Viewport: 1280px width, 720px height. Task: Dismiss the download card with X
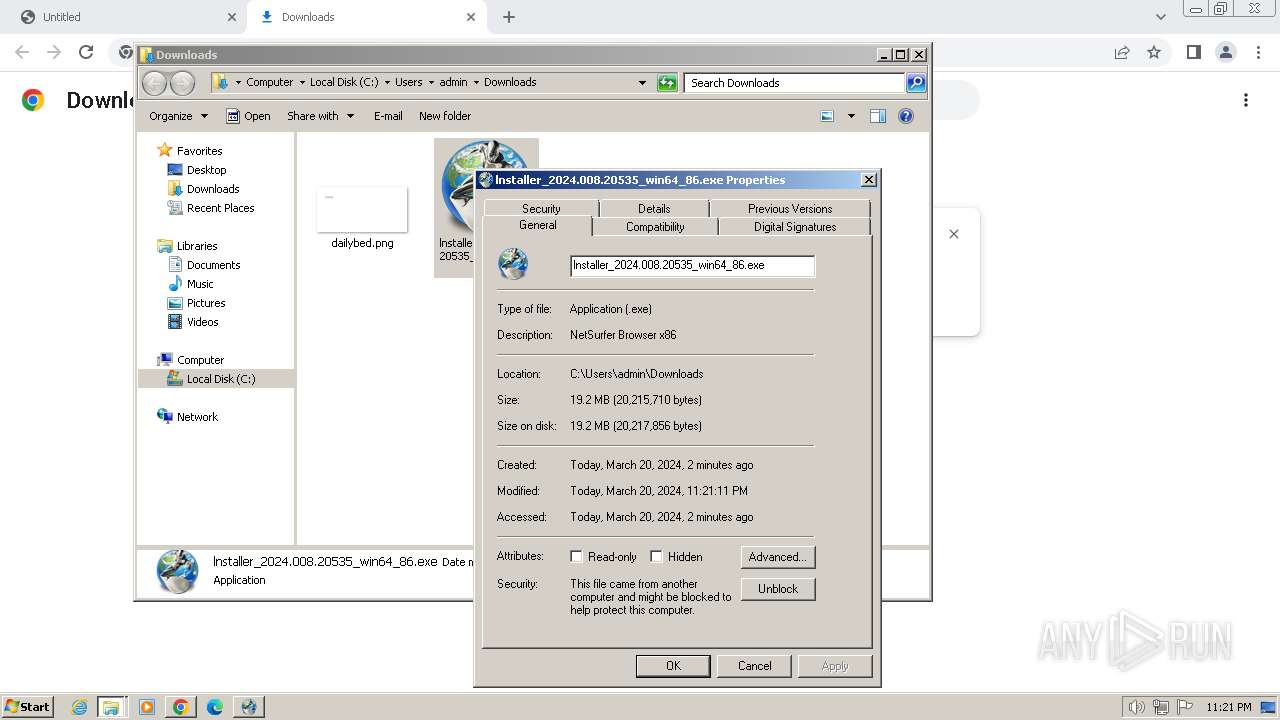954,234
